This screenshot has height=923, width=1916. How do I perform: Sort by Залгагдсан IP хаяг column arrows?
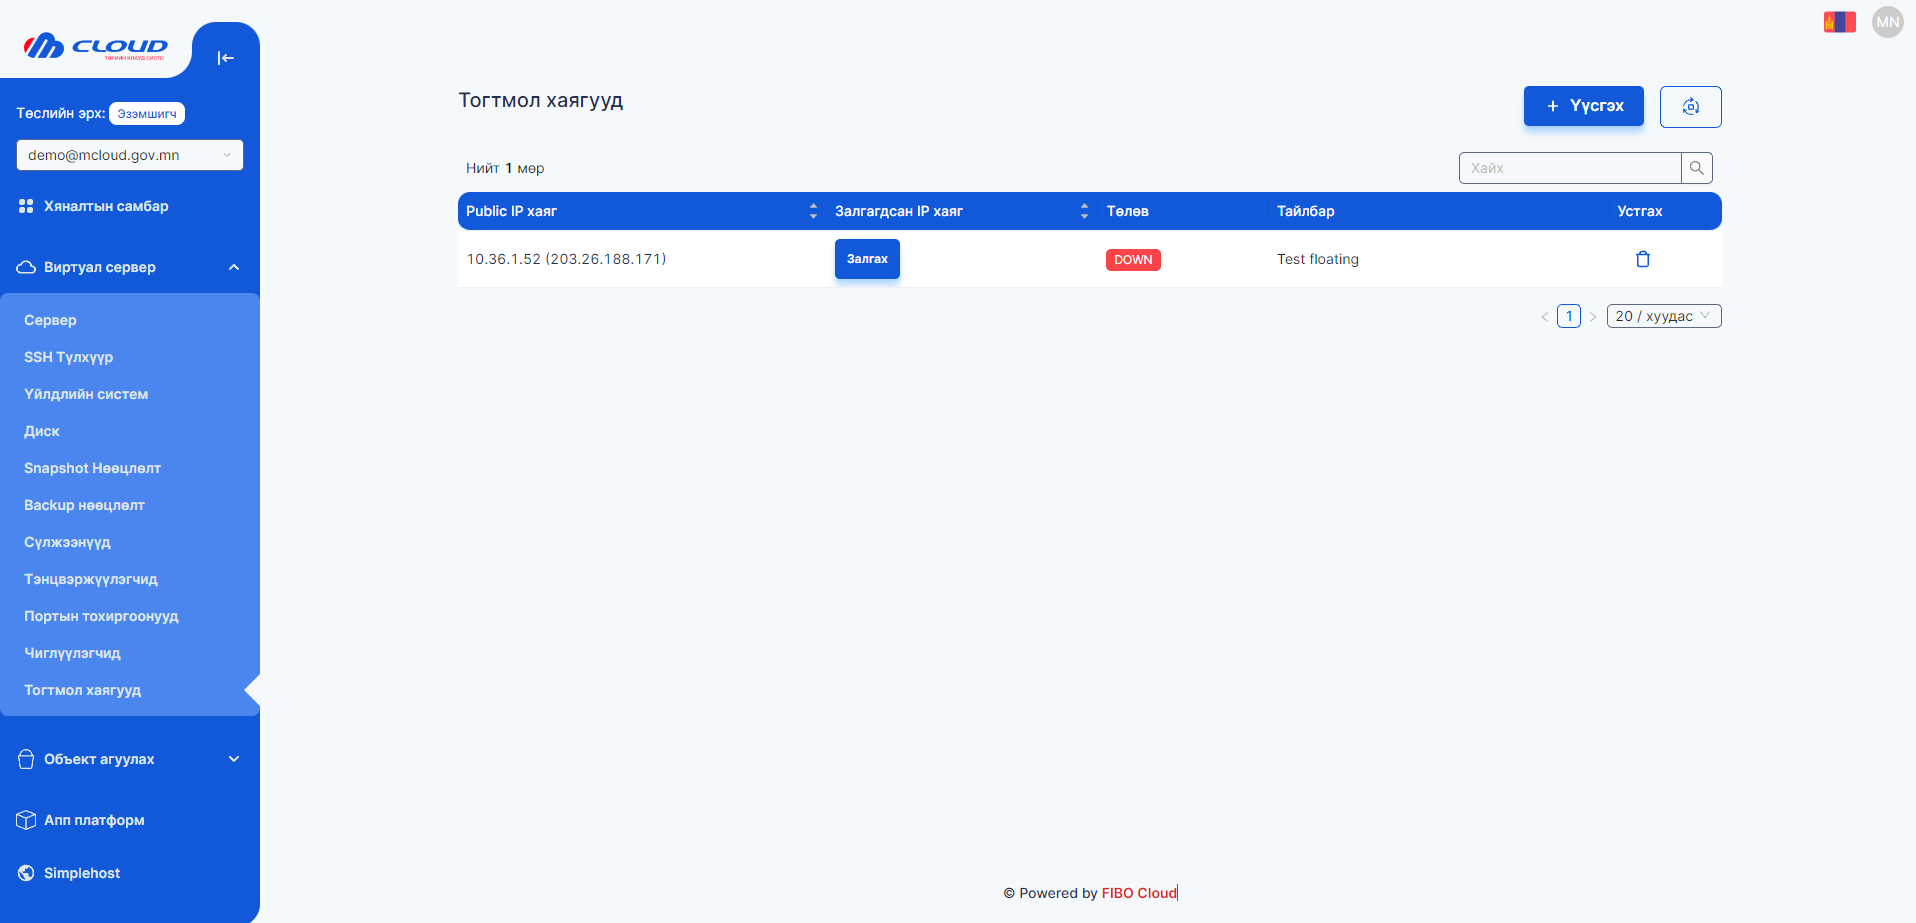[1084, 211]
